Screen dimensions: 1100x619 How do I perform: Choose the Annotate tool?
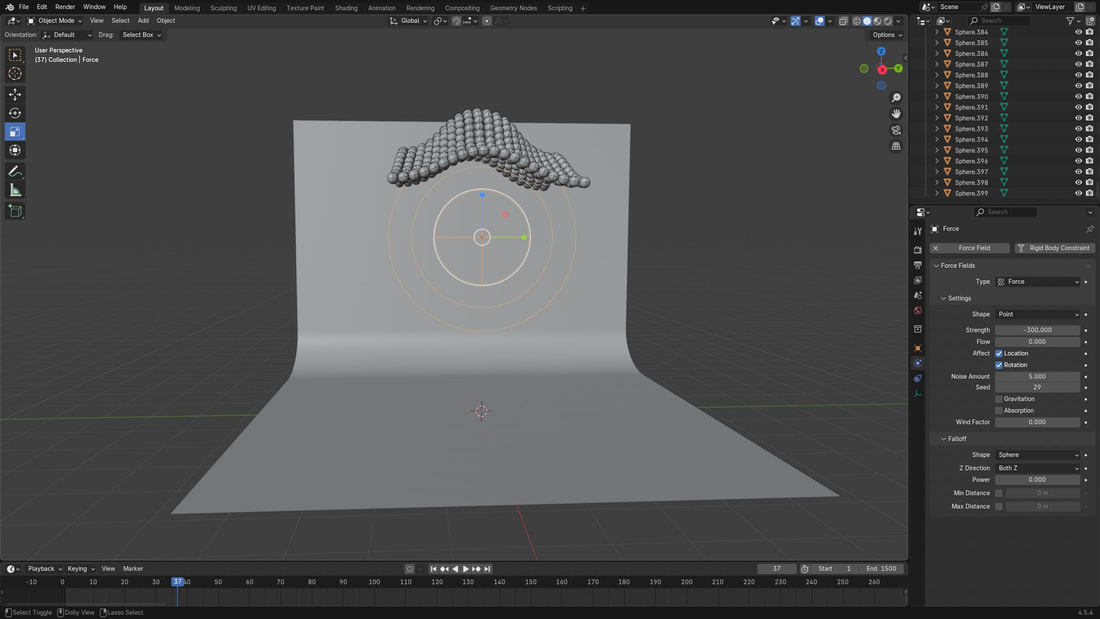pos(15,171)
